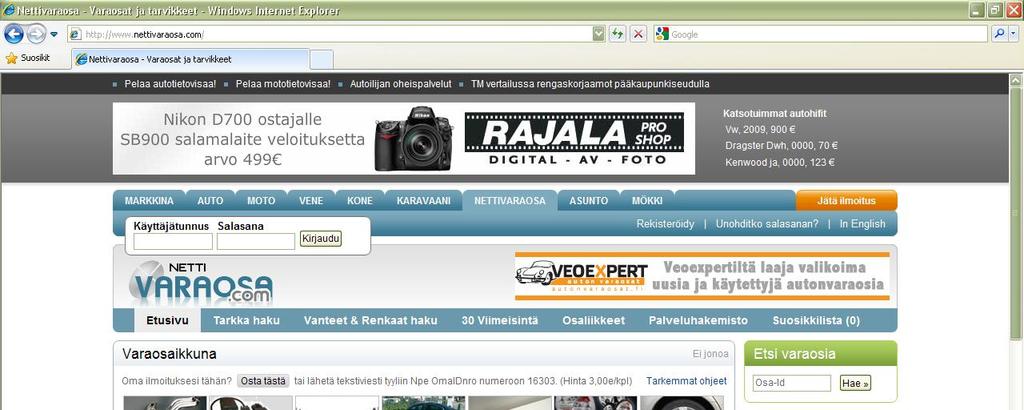Switch to the KONE site tab
Image resolution: width=1024 pixels, height=410 pixels.
tap(360, 200)
